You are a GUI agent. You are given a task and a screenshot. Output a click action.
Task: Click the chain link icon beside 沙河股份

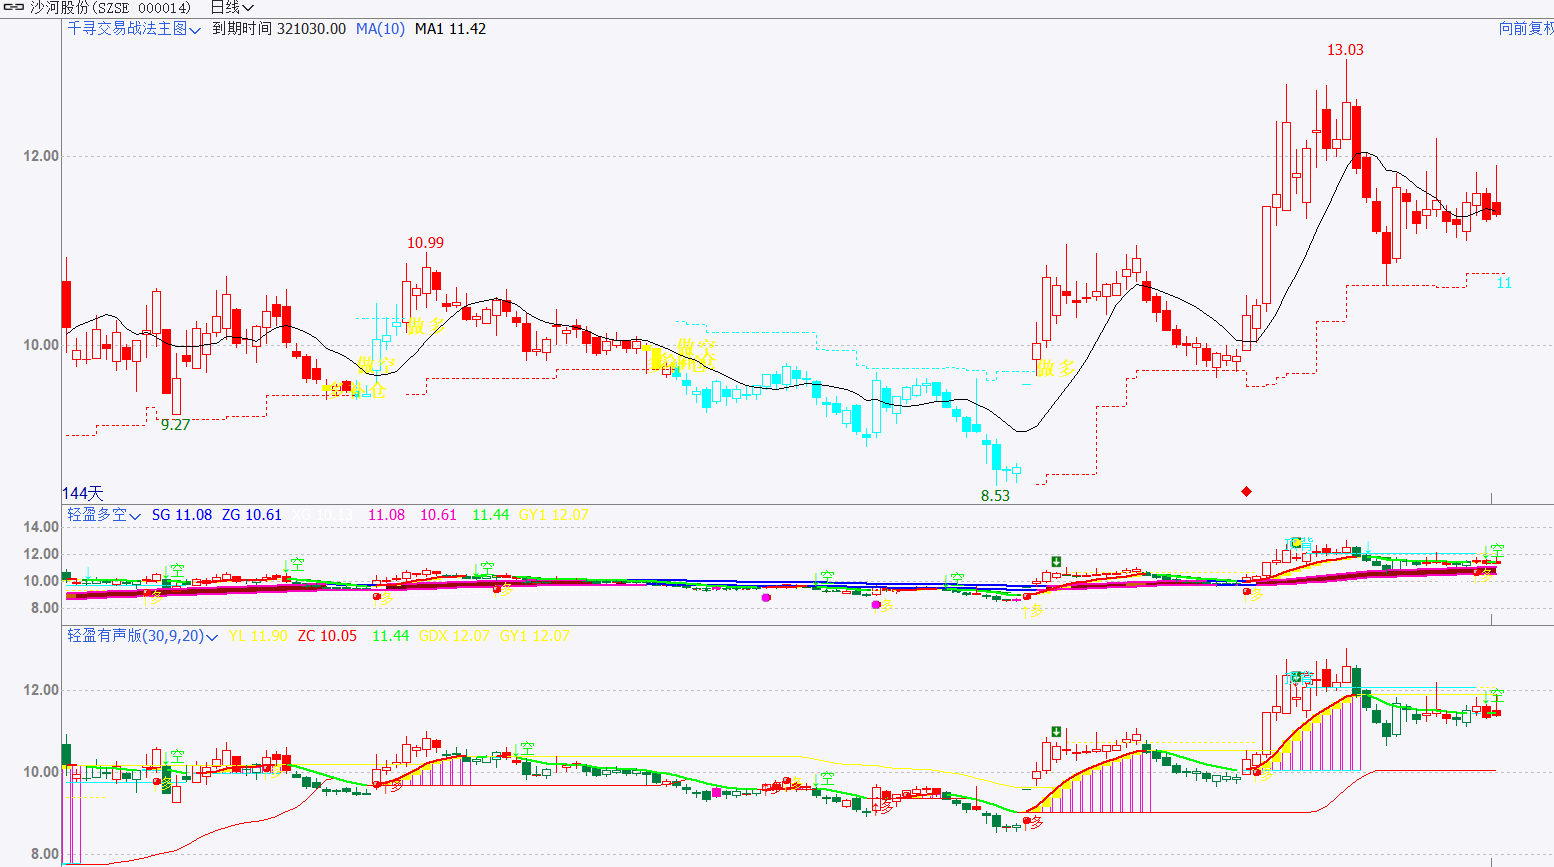tap(13, 8)
